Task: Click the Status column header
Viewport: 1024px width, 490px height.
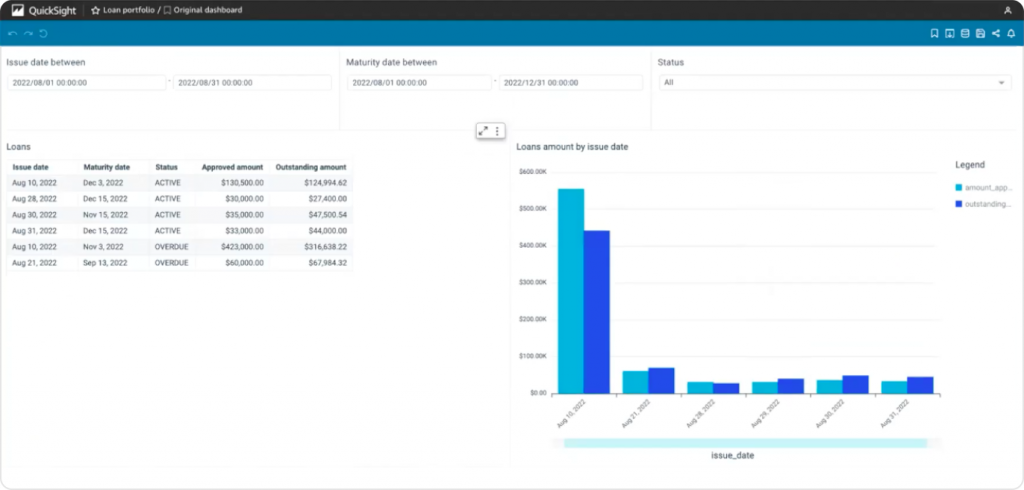Action: coord(167,167)
